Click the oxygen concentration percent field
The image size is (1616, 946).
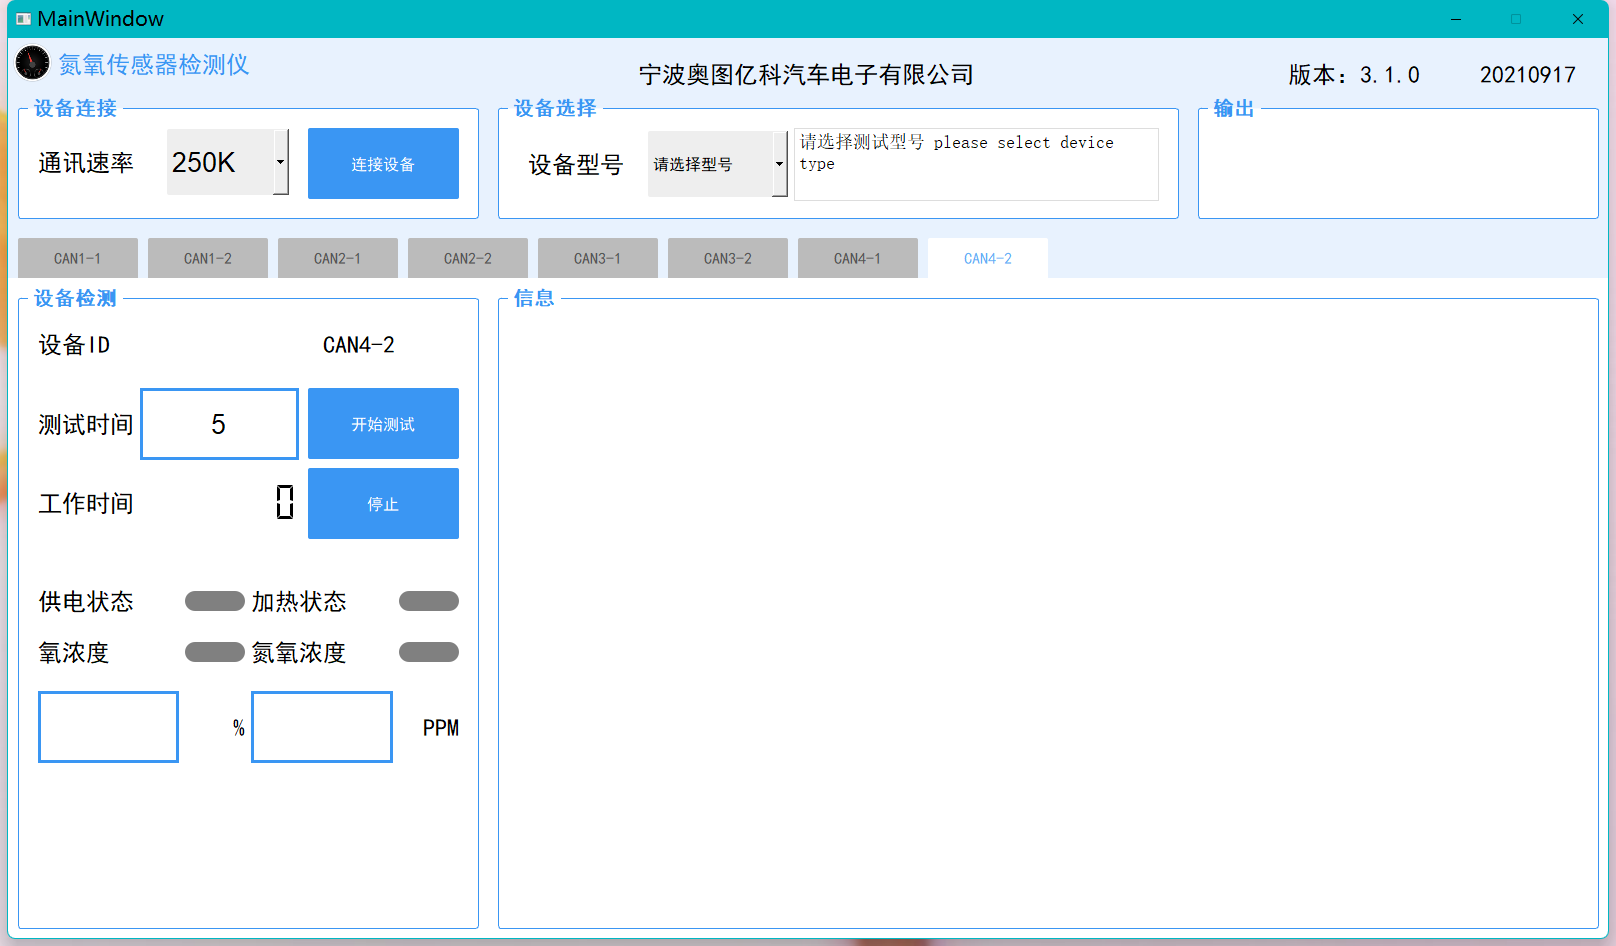click(x=108, y=727)
